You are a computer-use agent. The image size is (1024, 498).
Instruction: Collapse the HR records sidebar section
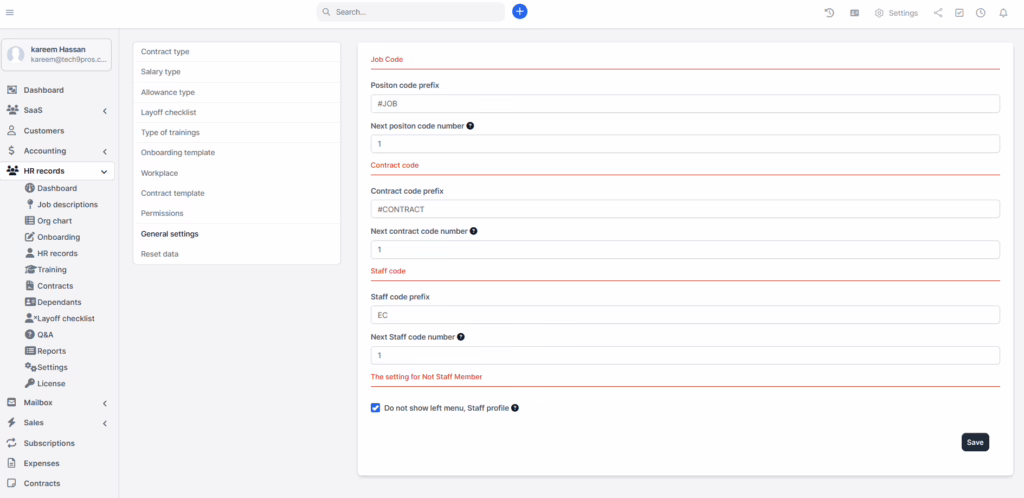(x=104, y=171)
